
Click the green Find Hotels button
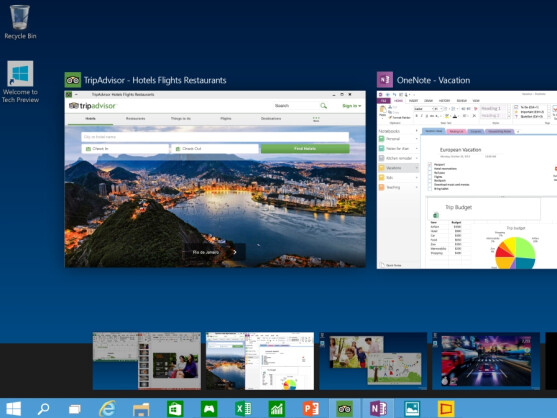(305, 149)
